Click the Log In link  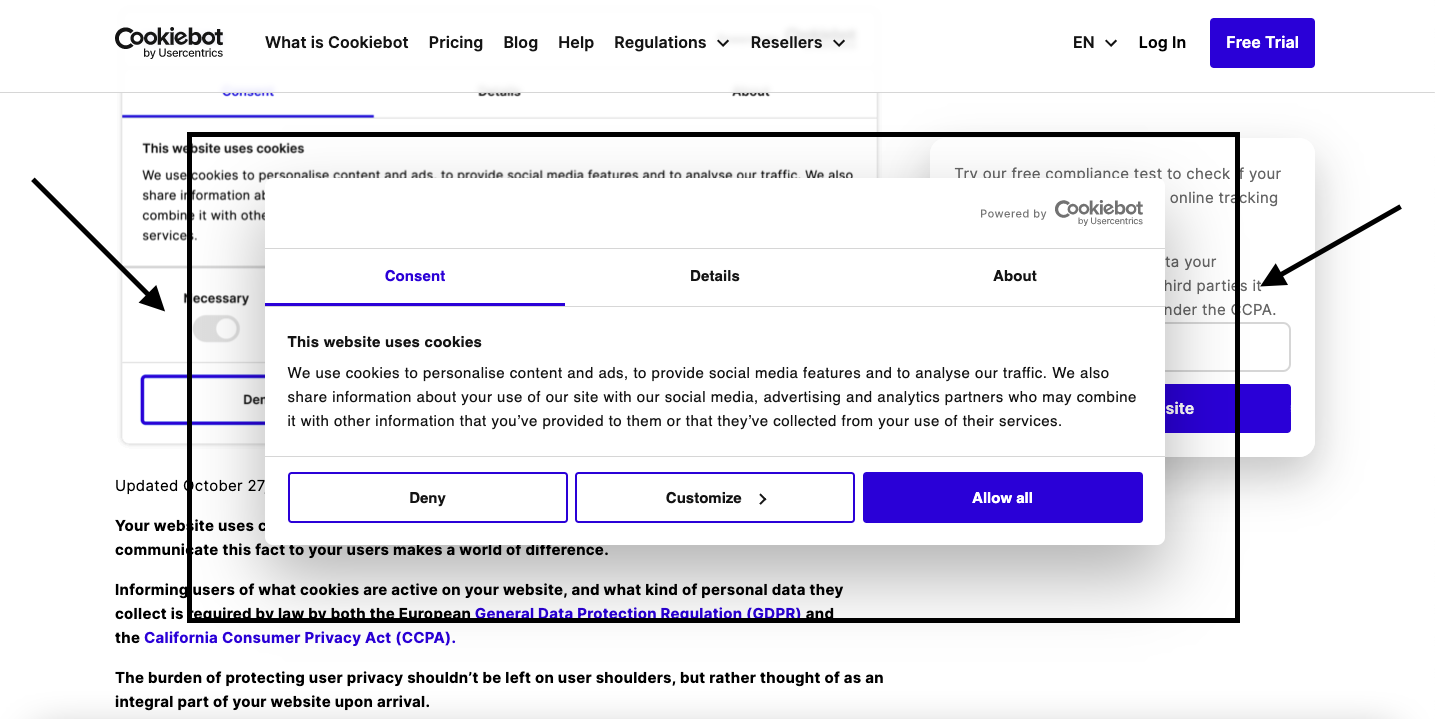click(1162, 42)
